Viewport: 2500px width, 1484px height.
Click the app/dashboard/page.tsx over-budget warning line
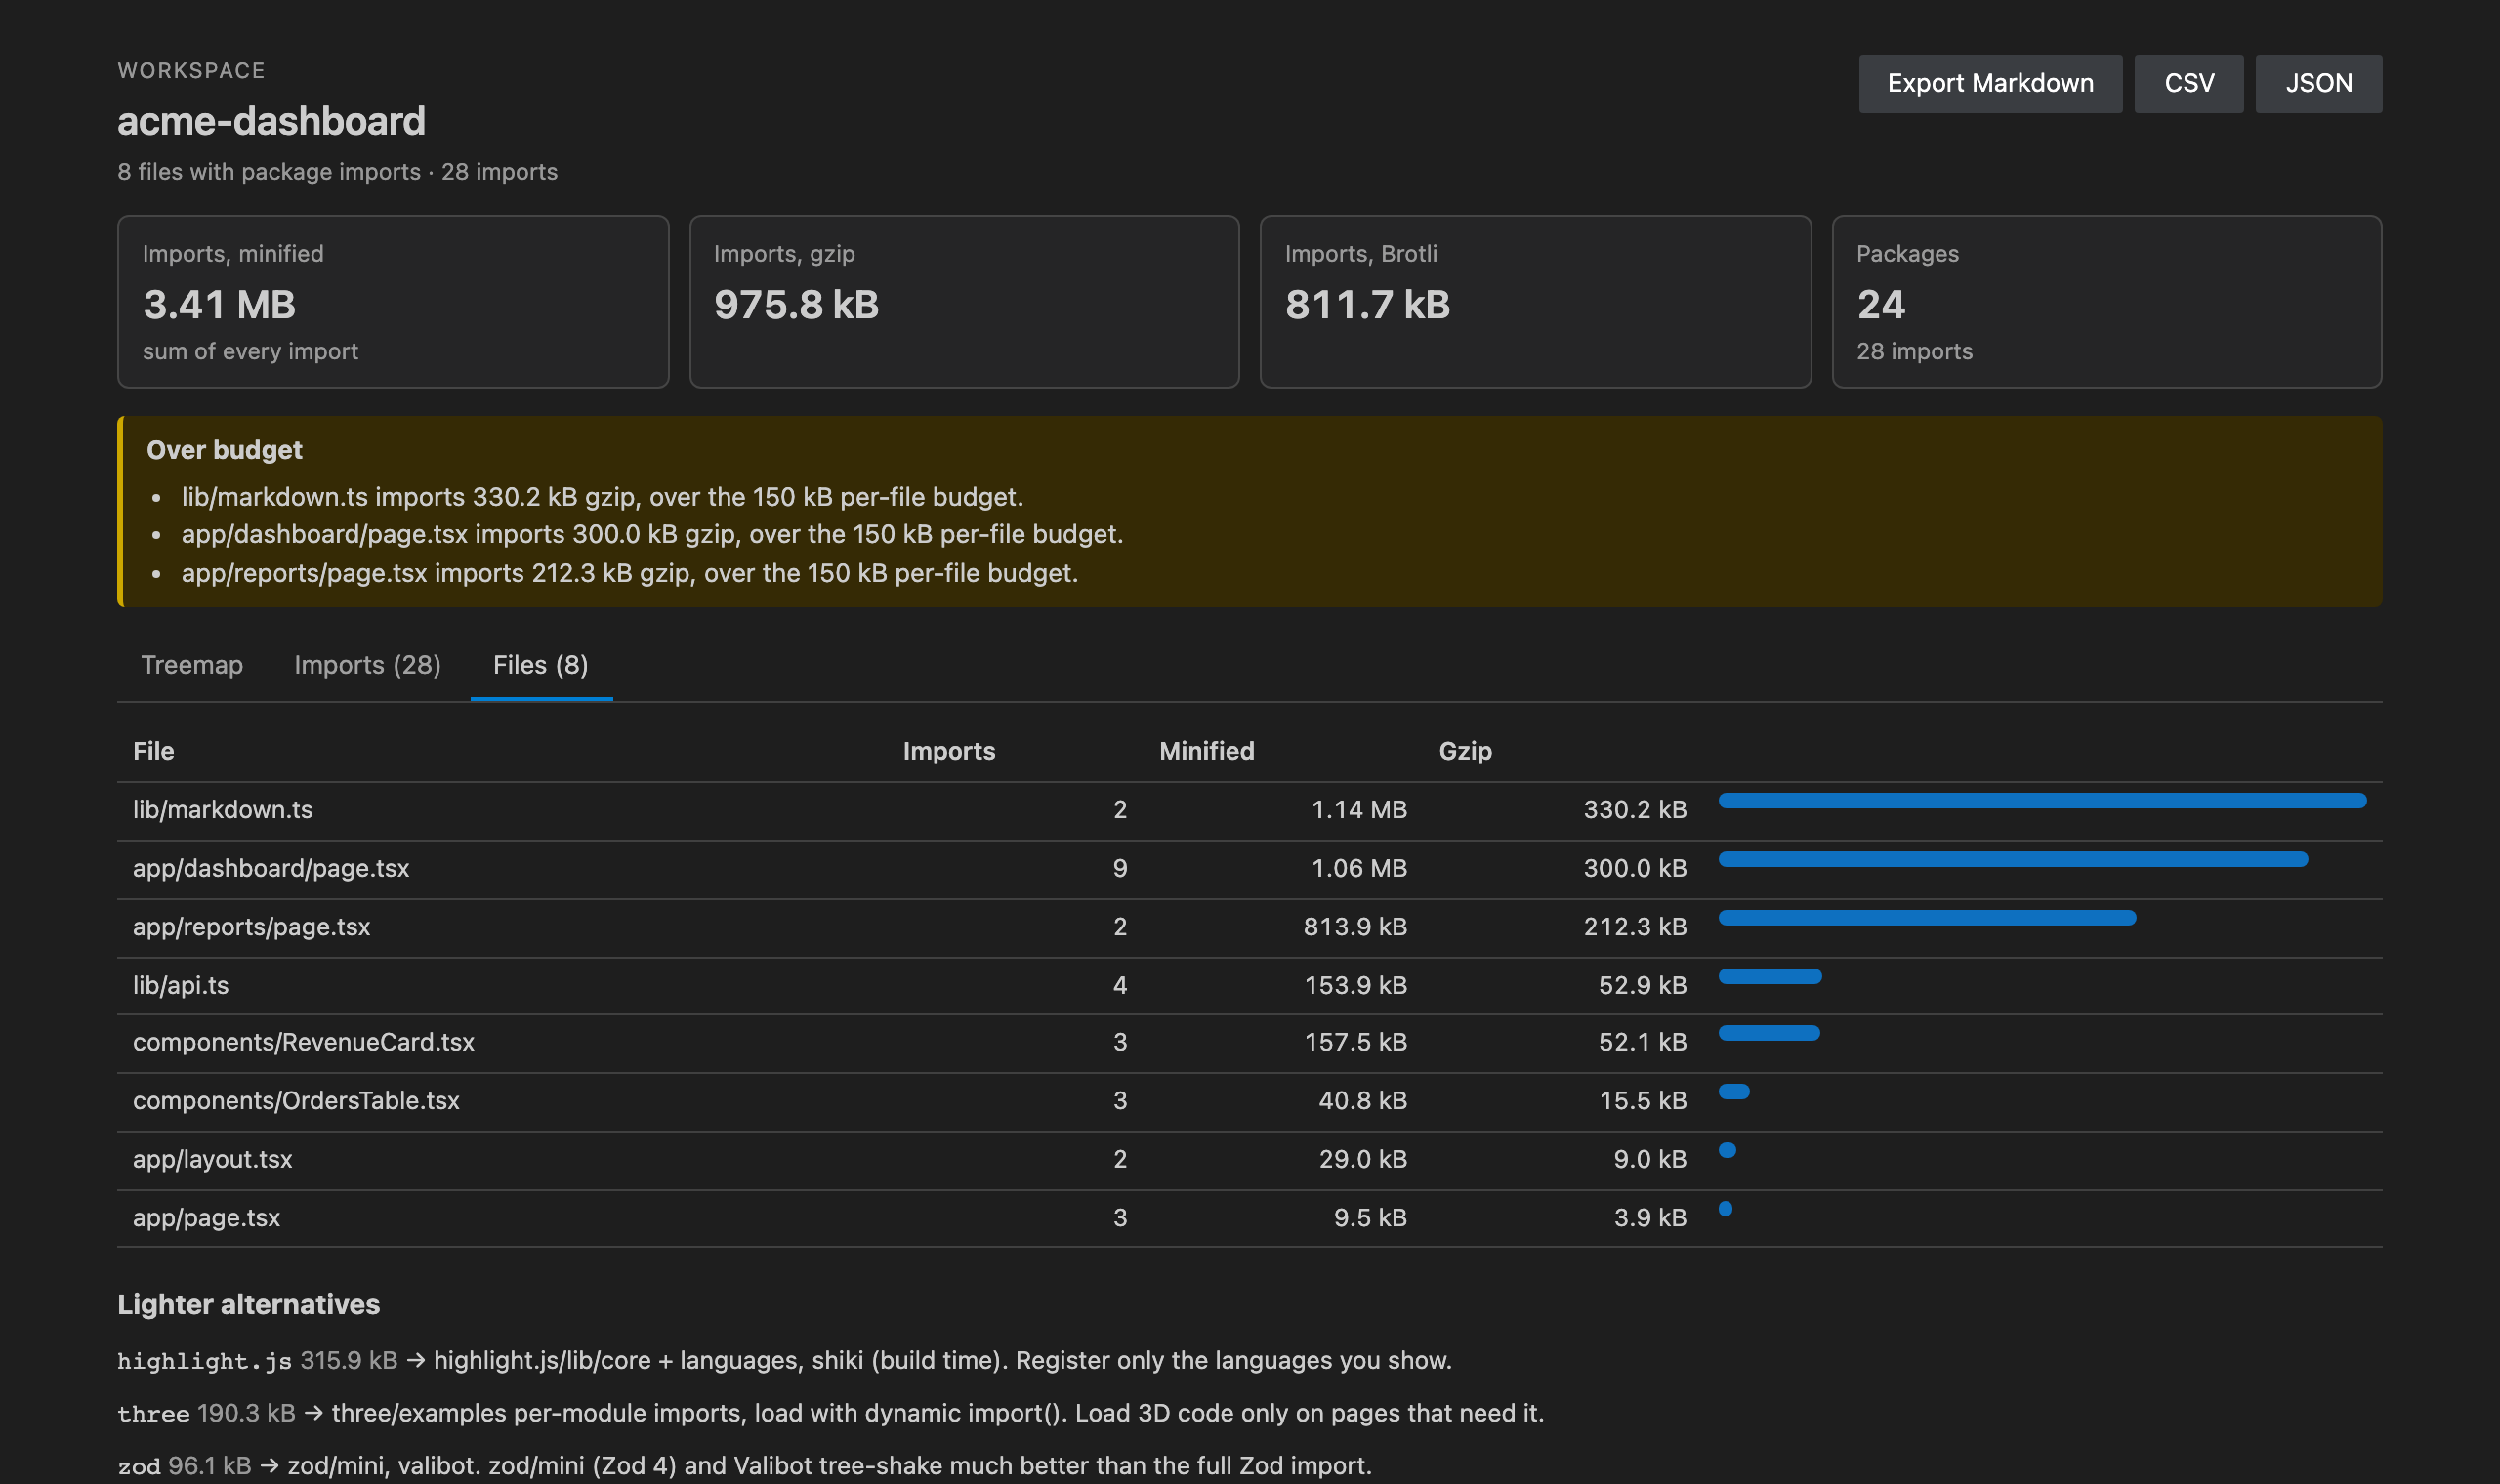coord(652,535)
